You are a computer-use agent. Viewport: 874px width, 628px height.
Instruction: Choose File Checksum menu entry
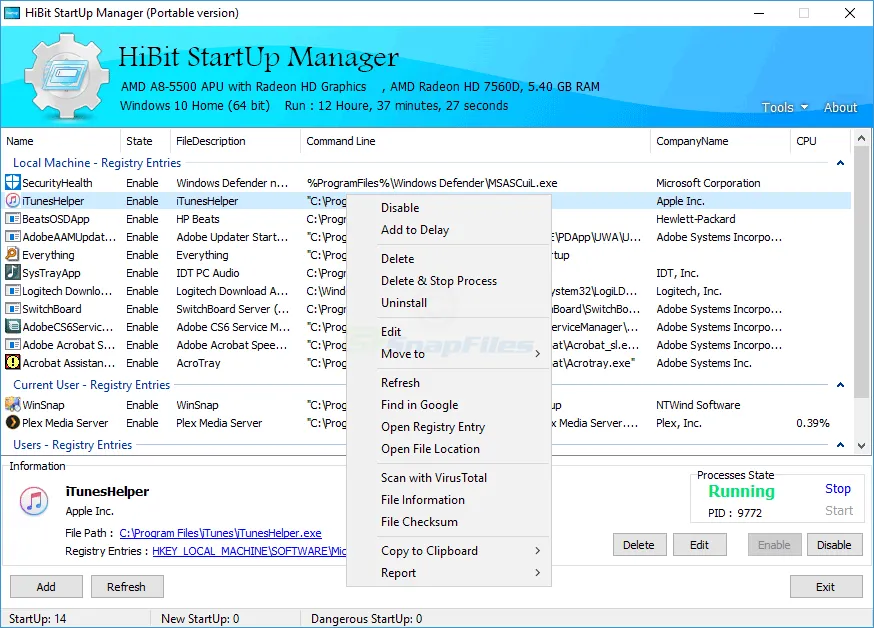point(449,522)
